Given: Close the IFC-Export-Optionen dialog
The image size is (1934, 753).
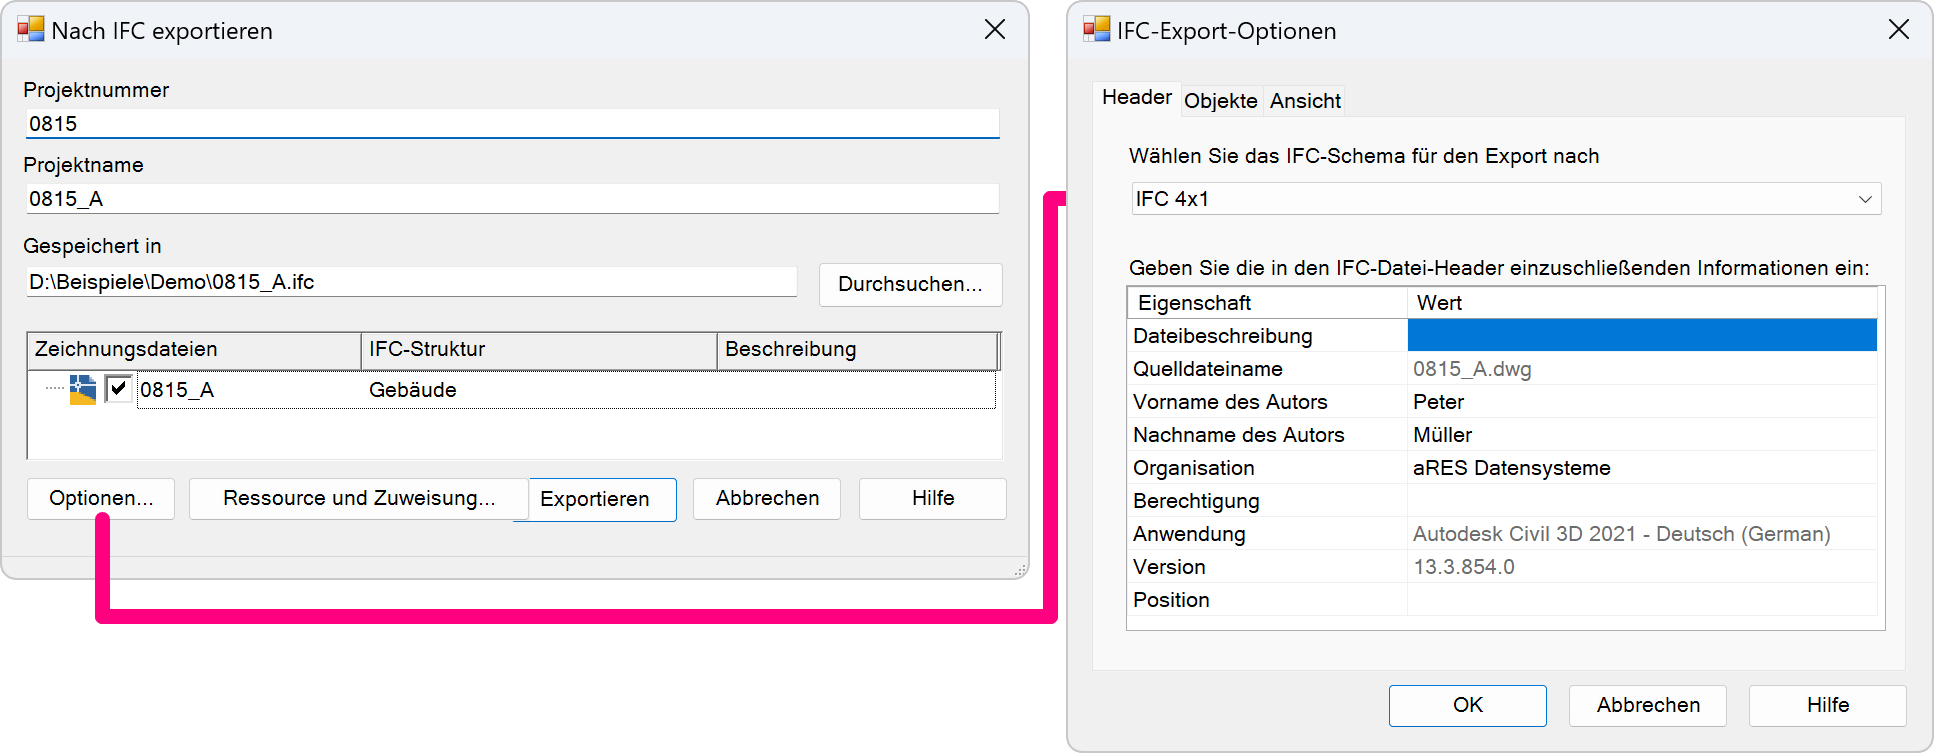Looking at the screenshot, I should pyautogui.click(x=1898, y=30).
